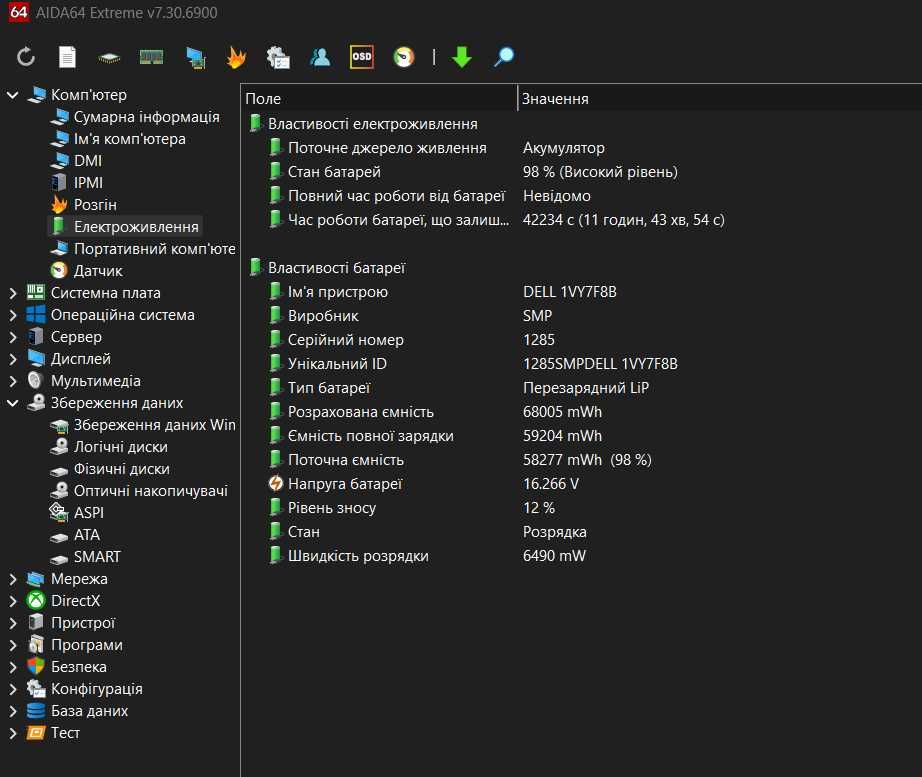Select Оптичні накопичувачі tree item
The height and width of the screenshot is (777, 922).
[151, 491]
